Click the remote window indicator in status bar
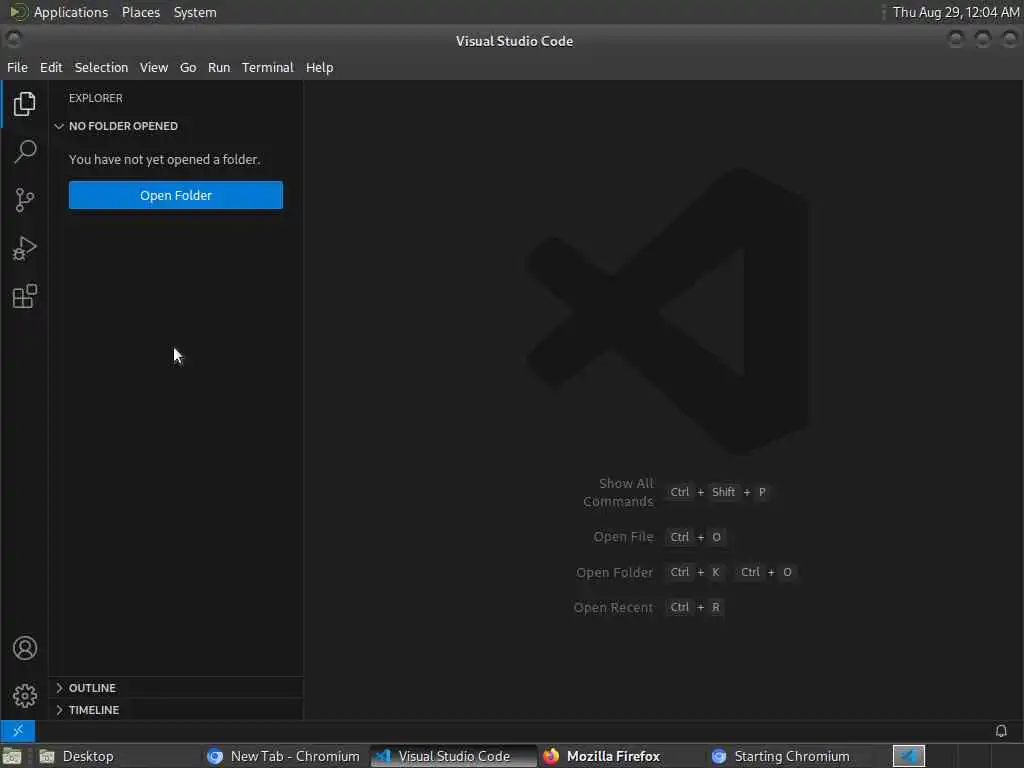The image size is (1024, 768). coord(18,730)
